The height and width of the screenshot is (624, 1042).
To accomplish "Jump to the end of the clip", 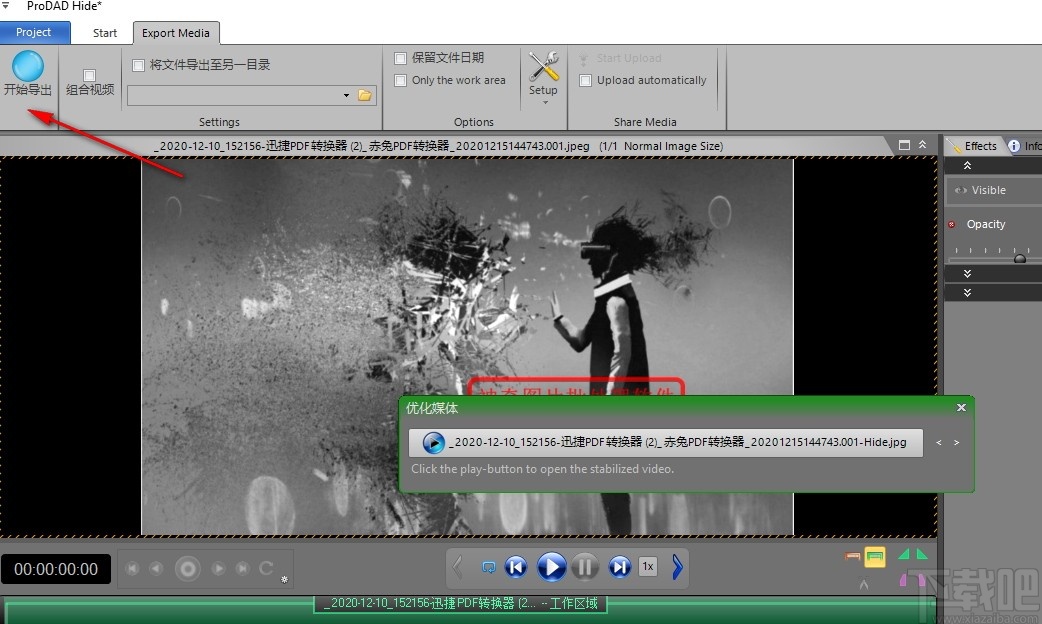I will 619,567.
